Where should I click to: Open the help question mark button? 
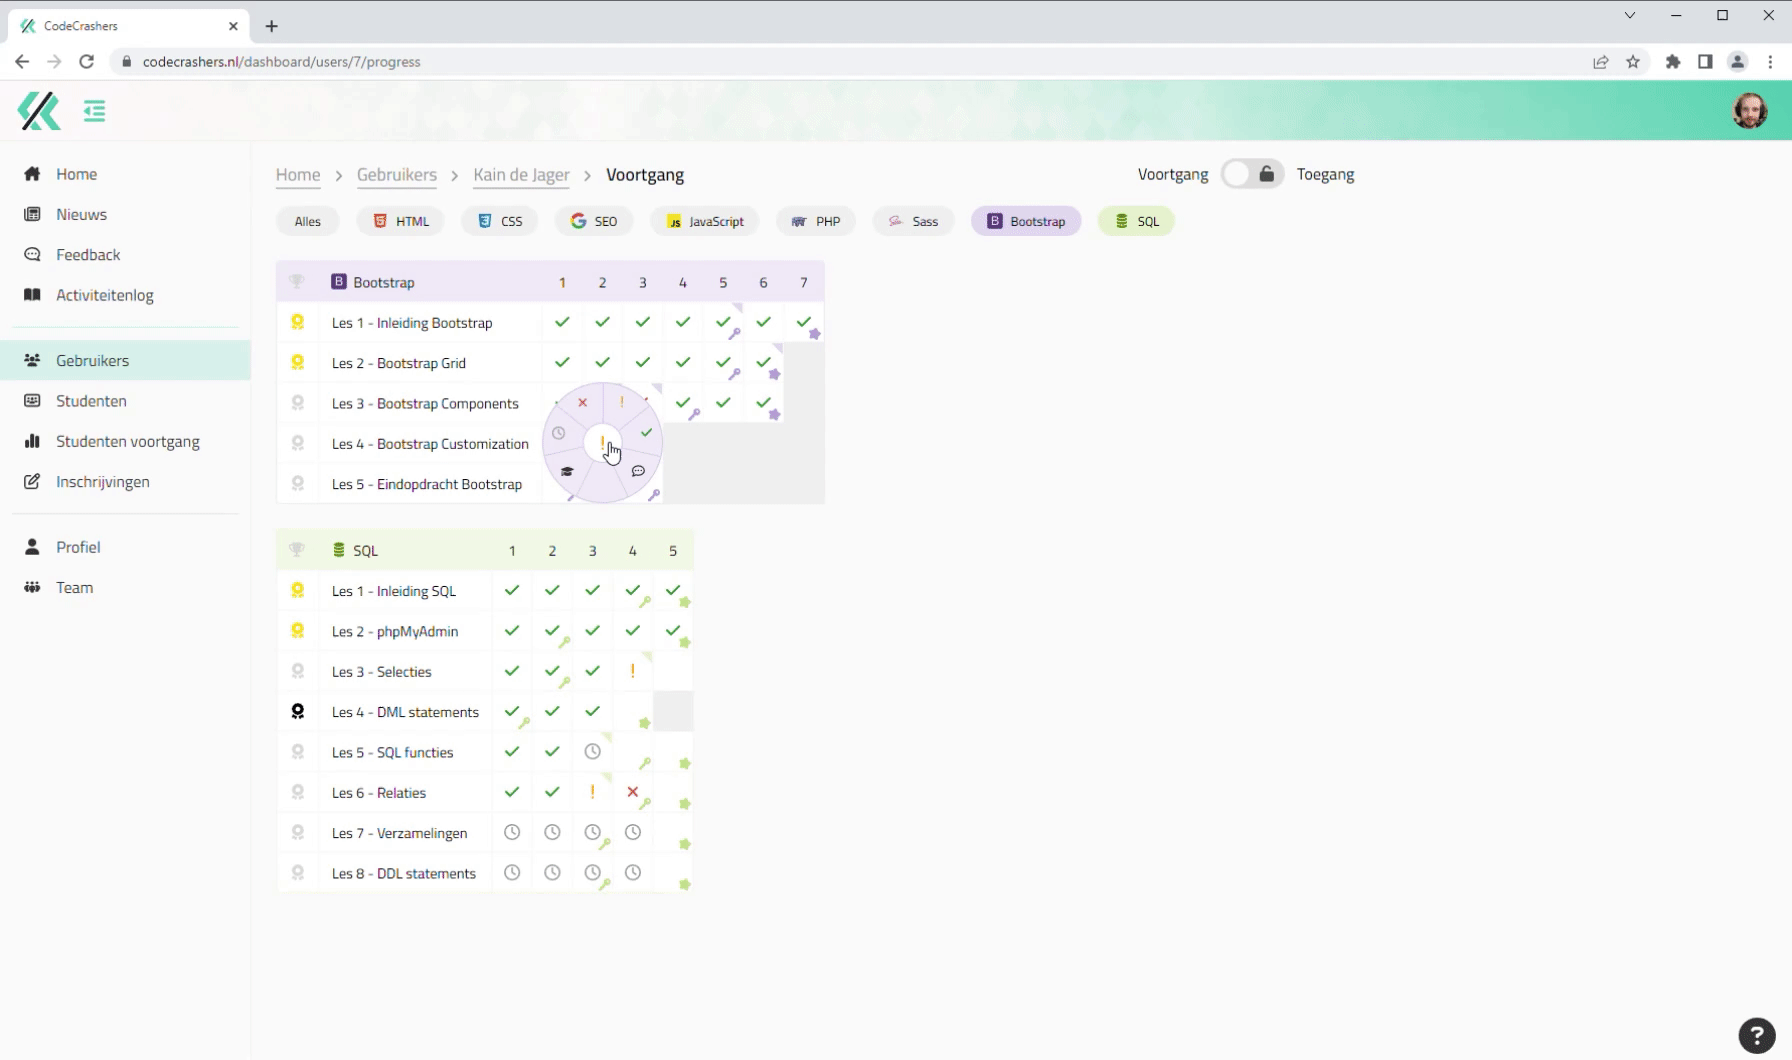tap(1756, 1035)
